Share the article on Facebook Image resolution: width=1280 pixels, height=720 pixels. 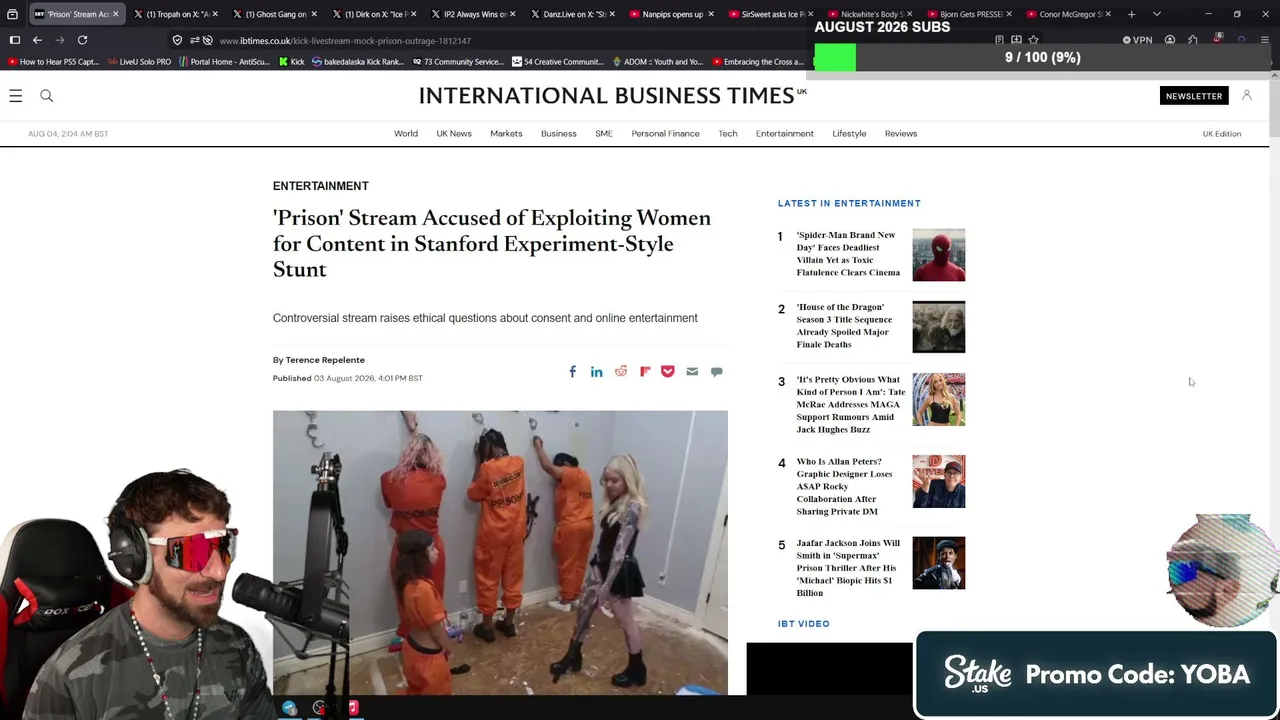point(572,371)
